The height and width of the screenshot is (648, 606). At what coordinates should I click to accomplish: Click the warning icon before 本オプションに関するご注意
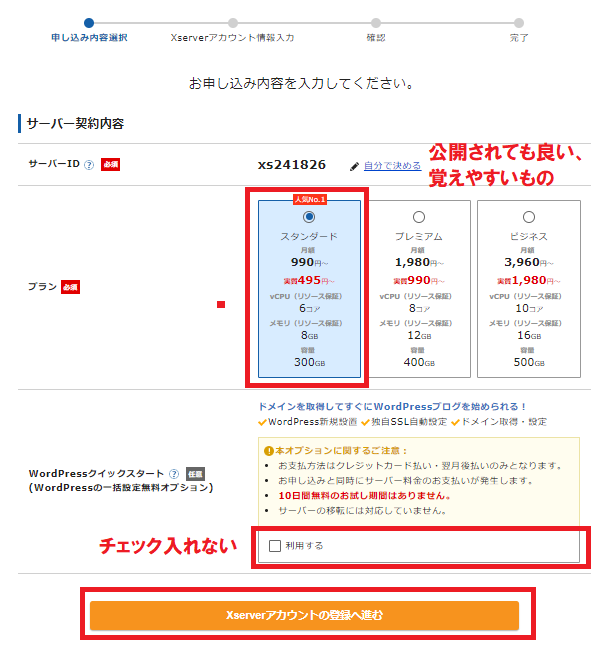(x=269, y=450)
